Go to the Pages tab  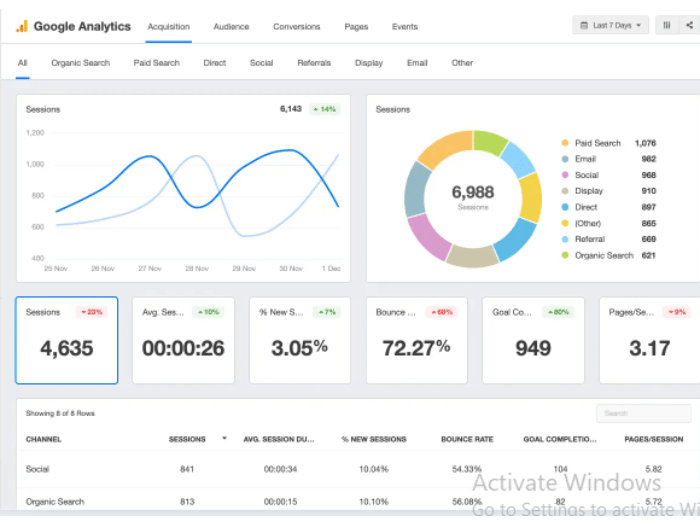[x=356, y=27]
